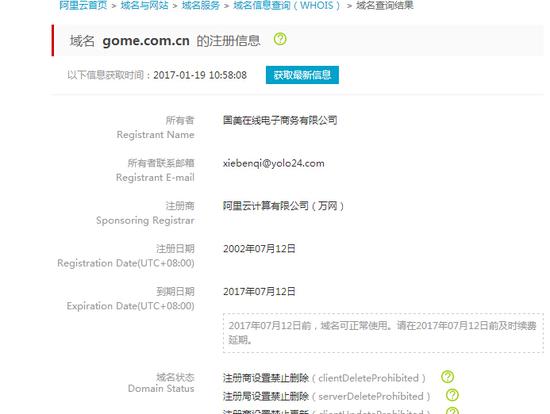The width and height of the screenshot is (550, 414).
Task: Click the Sponsoring Registrar label
Action: pyautogui.click(x=145, y=220)
